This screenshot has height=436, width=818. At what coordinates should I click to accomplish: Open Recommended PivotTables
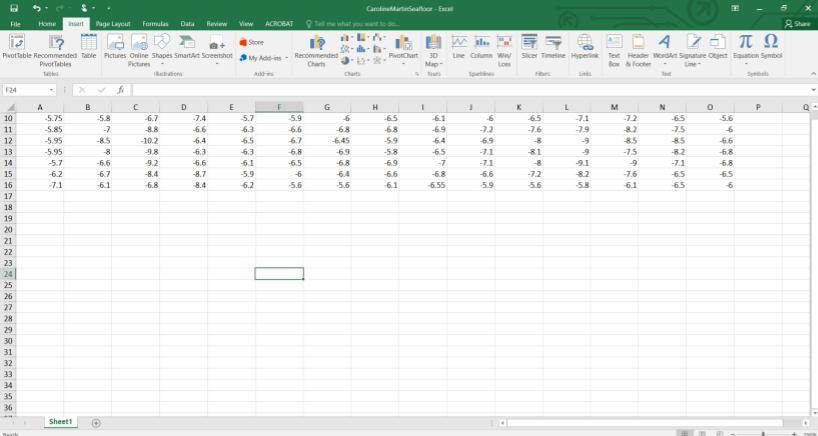point(55,50)
